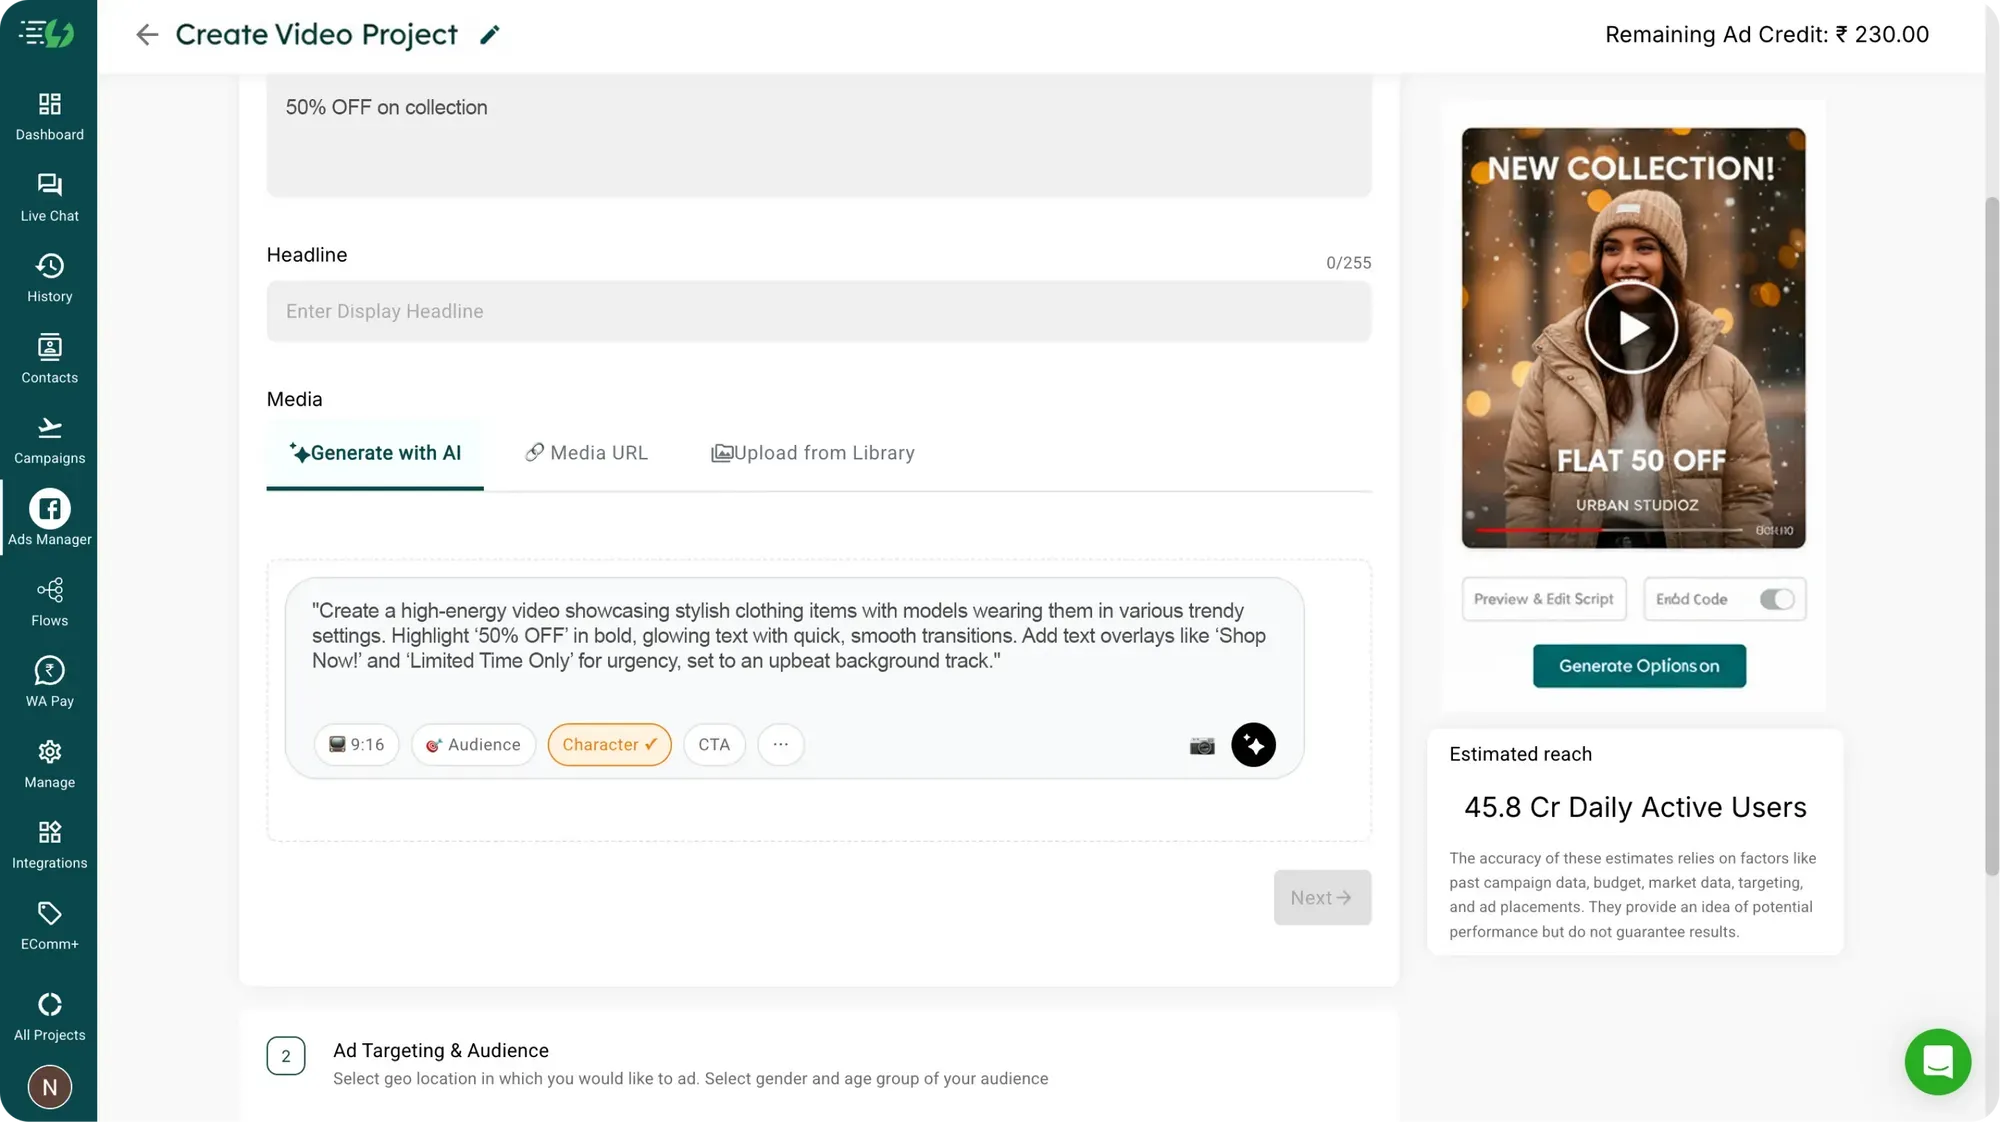Expand the three-dots more options chip

coord(780,745)
